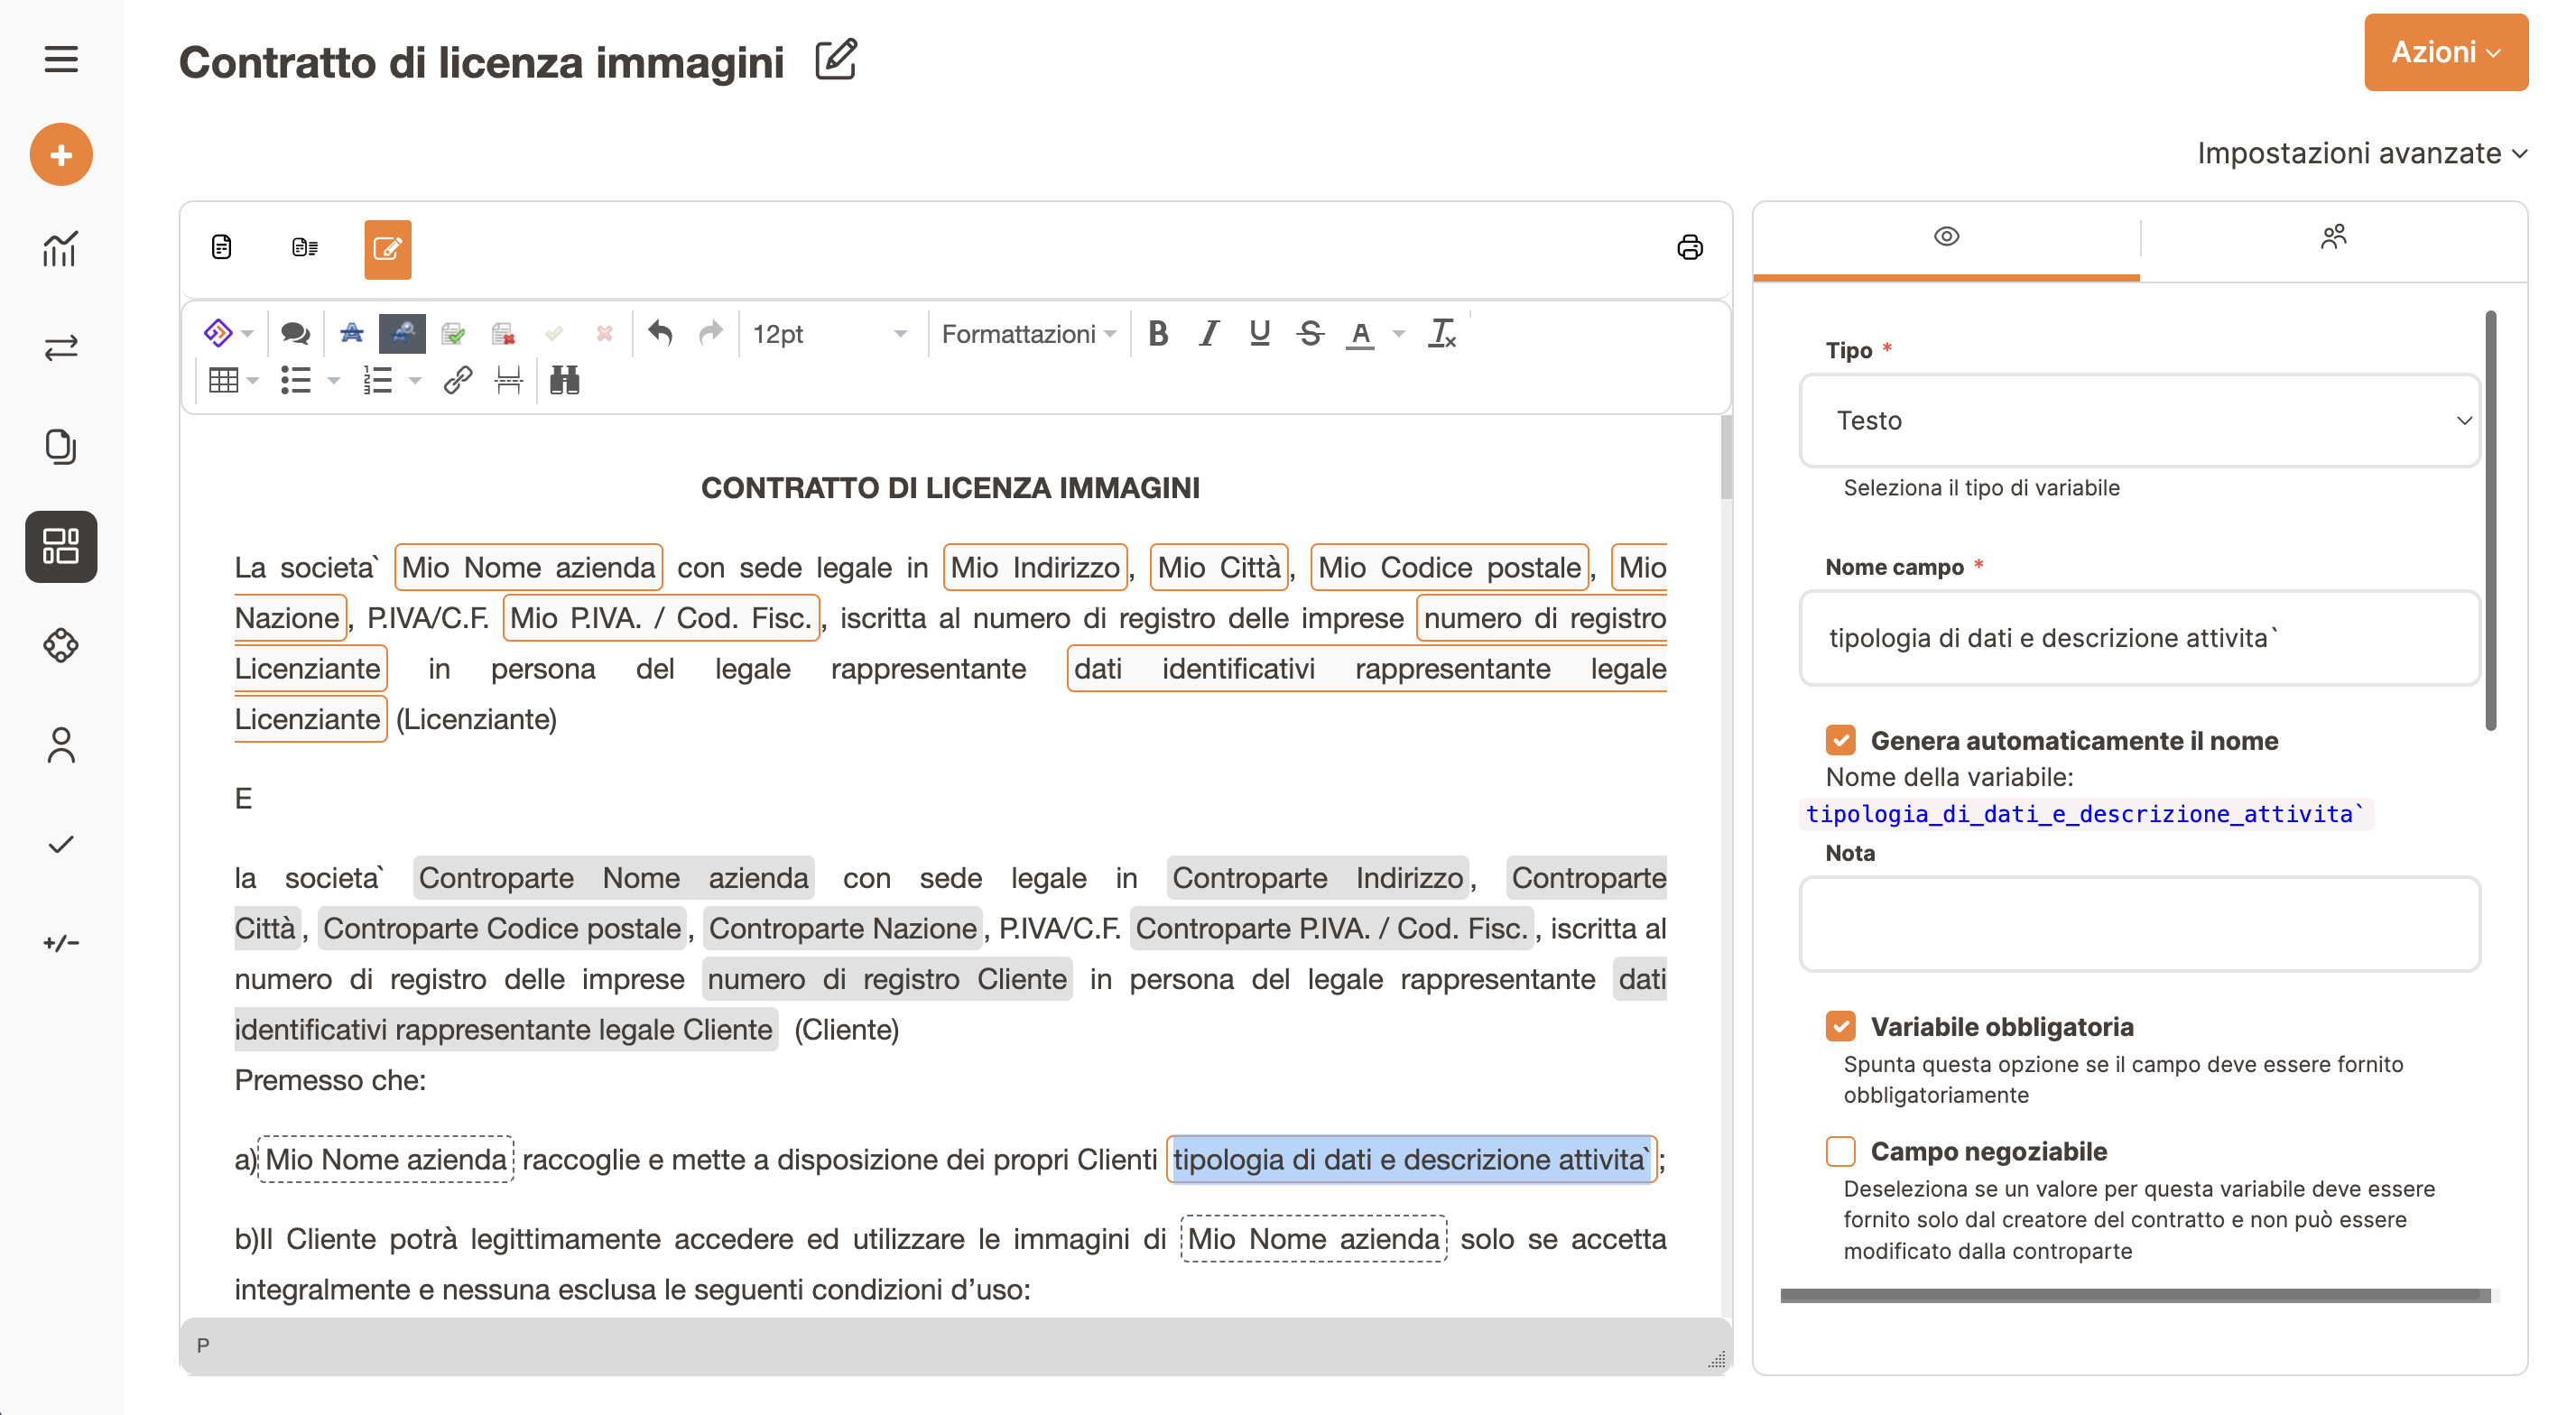
Task: Open the variable insert logo dropdown
Action: tap(228, 332)
